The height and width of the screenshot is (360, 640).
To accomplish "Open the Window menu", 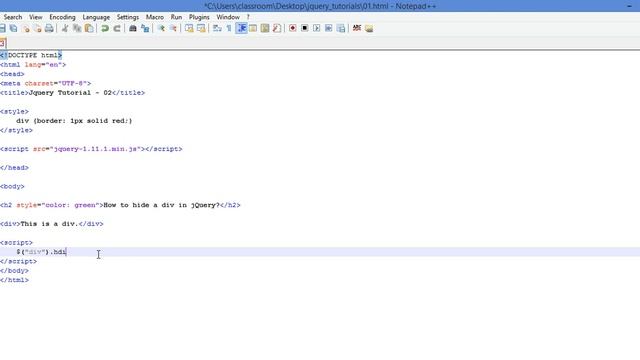I will coord(228,17).
